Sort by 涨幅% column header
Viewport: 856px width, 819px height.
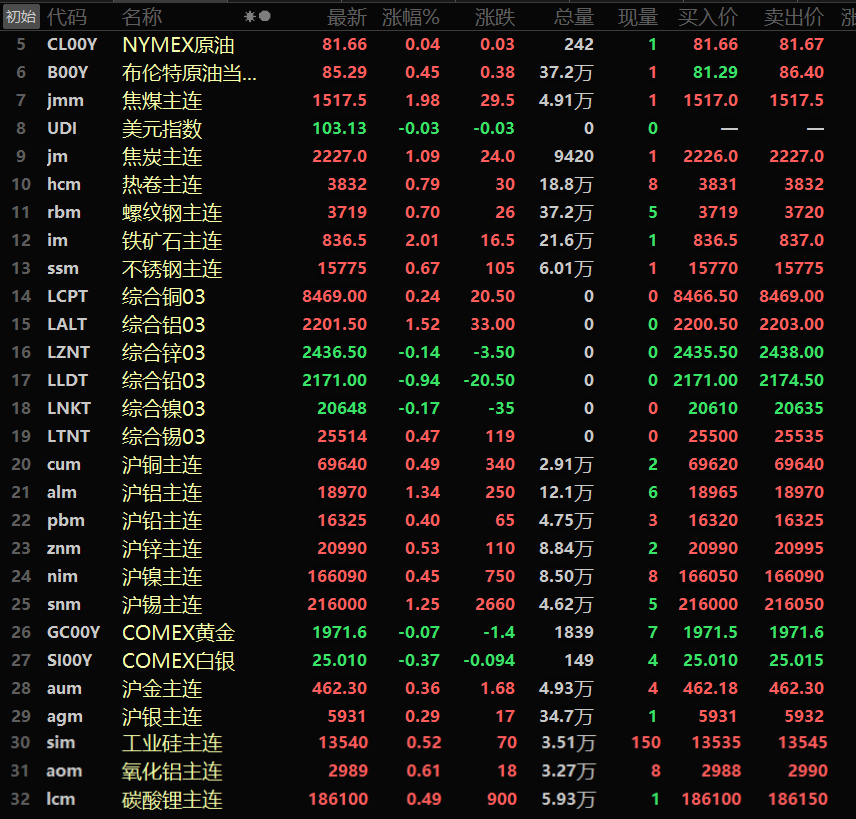coord(414,17)
